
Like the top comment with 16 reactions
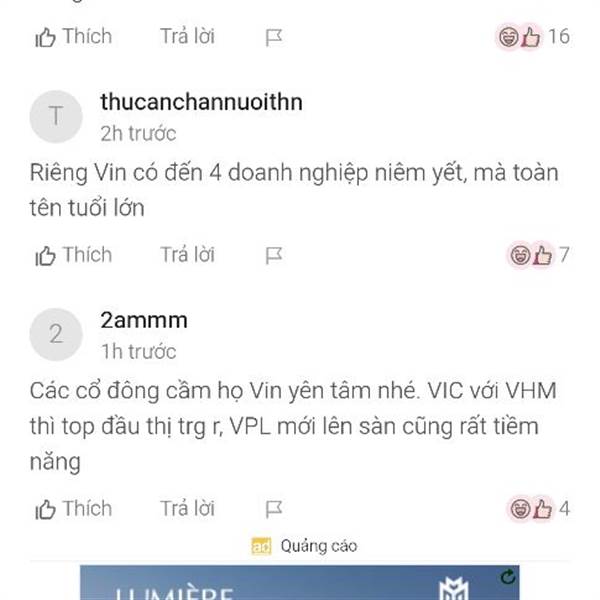coord(73,37)
